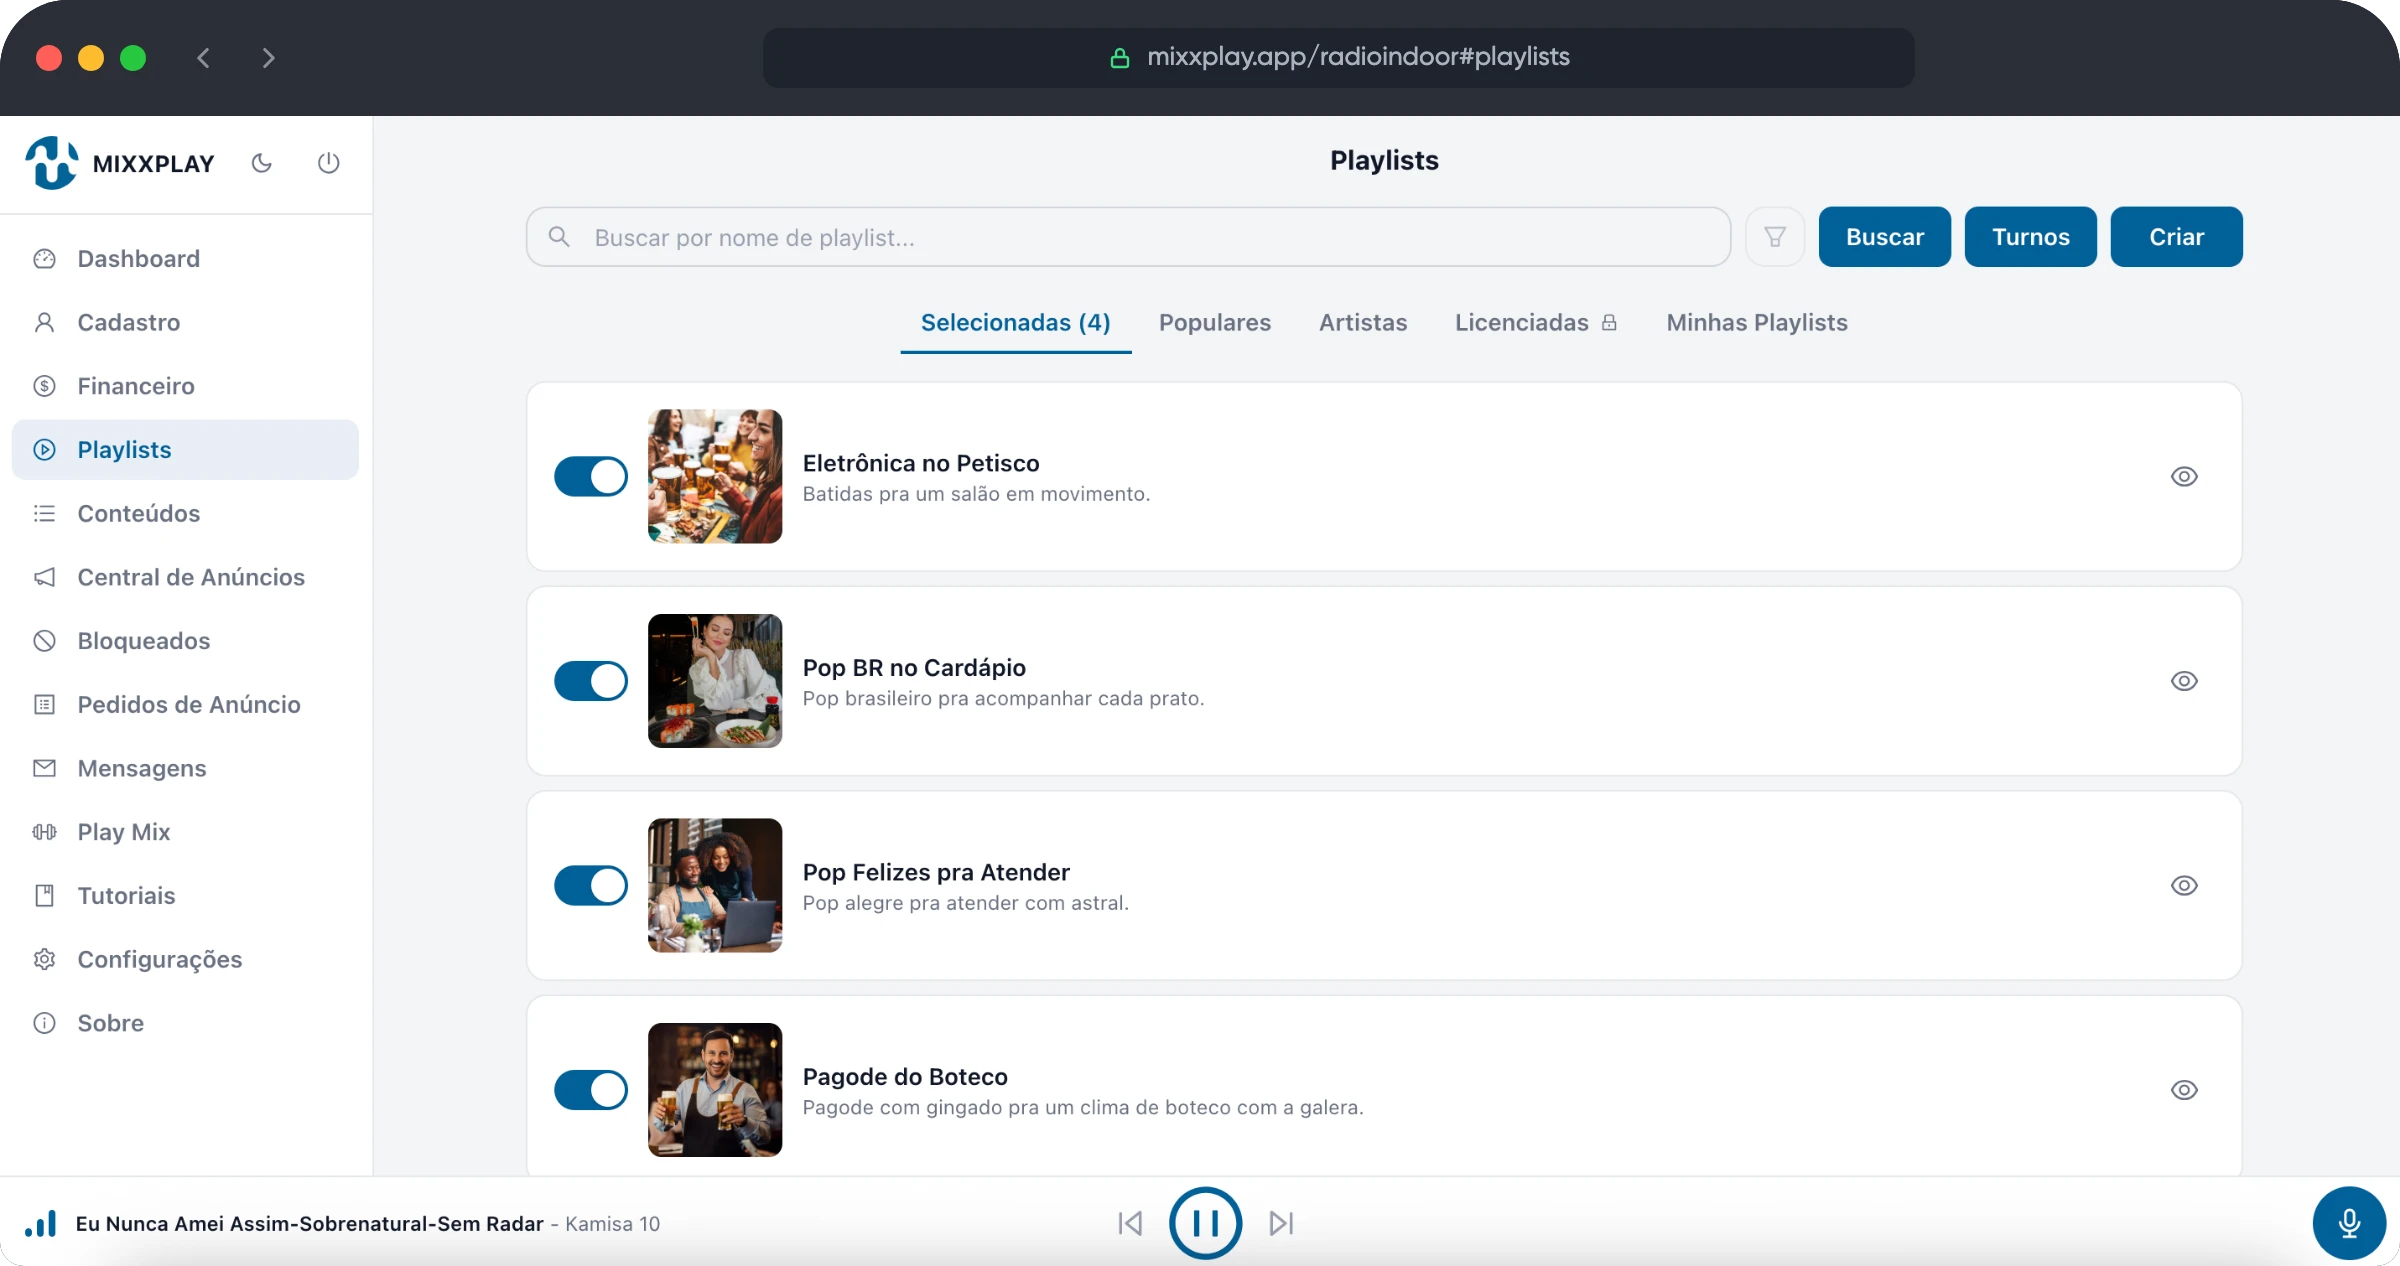Click the Buscar button
The width and height of the screenshot is (2400, 1266).
coord(1885,237)
